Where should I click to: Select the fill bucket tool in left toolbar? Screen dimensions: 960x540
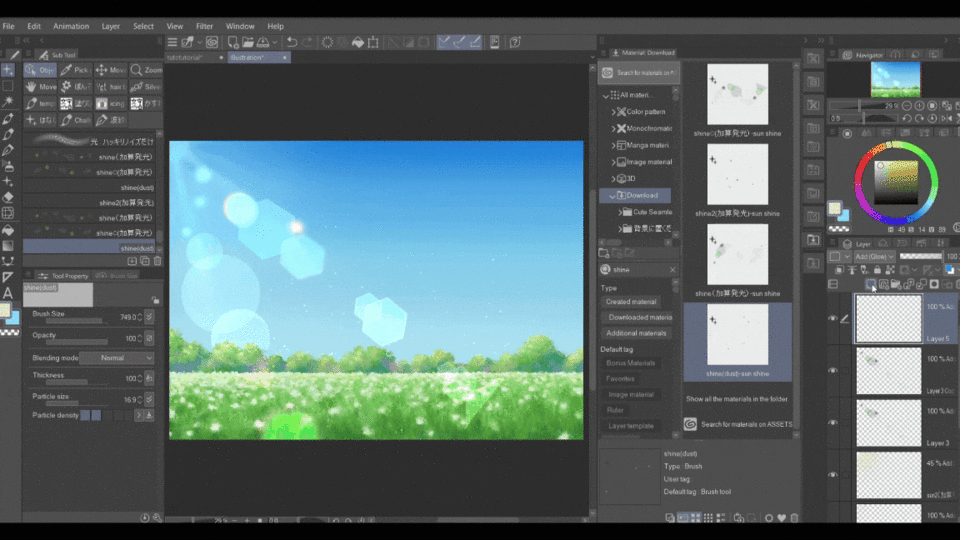pyautogui.click(x=8, y=230)
